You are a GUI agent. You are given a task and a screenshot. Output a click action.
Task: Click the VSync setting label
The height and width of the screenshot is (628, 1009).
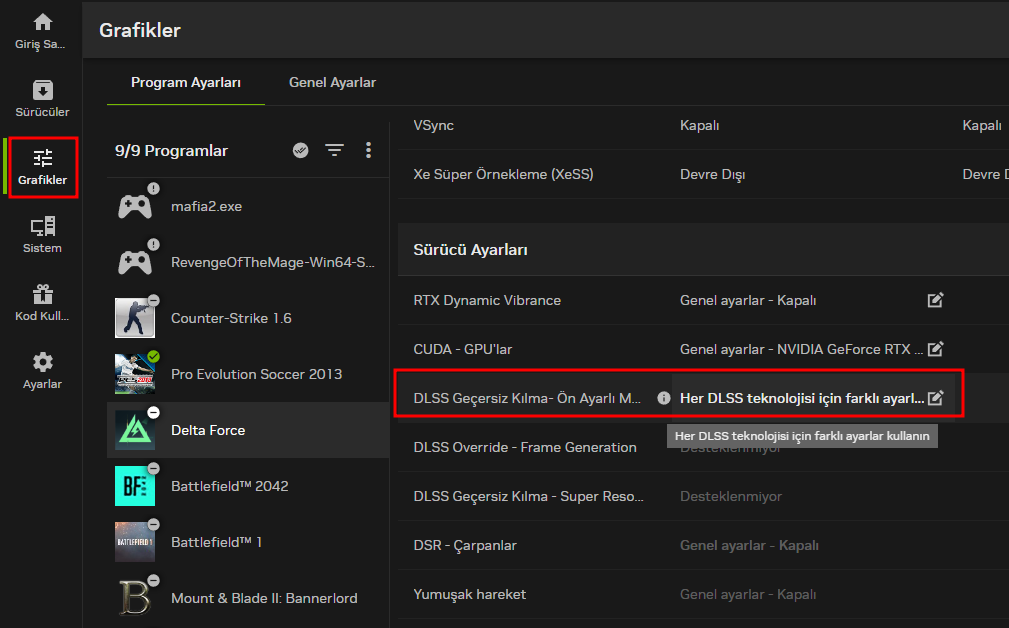point(433,125)
